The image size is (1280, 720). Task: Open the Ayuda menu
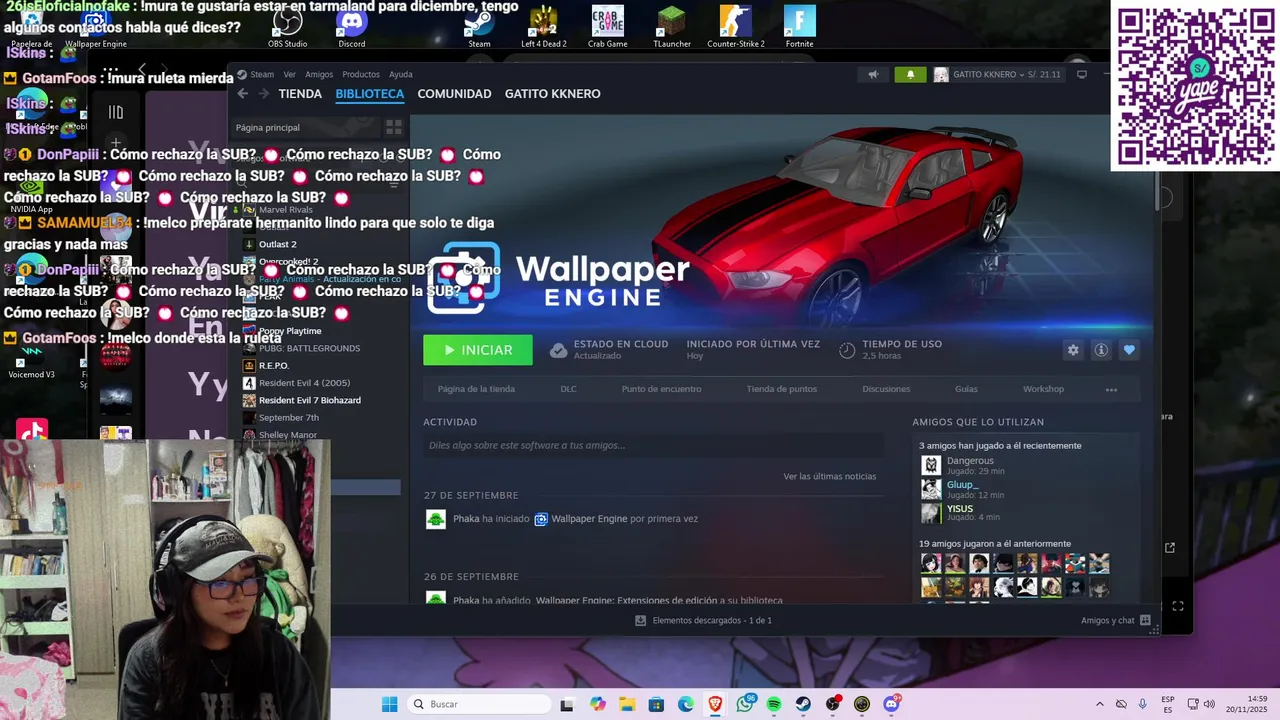[x=401, y=74]
